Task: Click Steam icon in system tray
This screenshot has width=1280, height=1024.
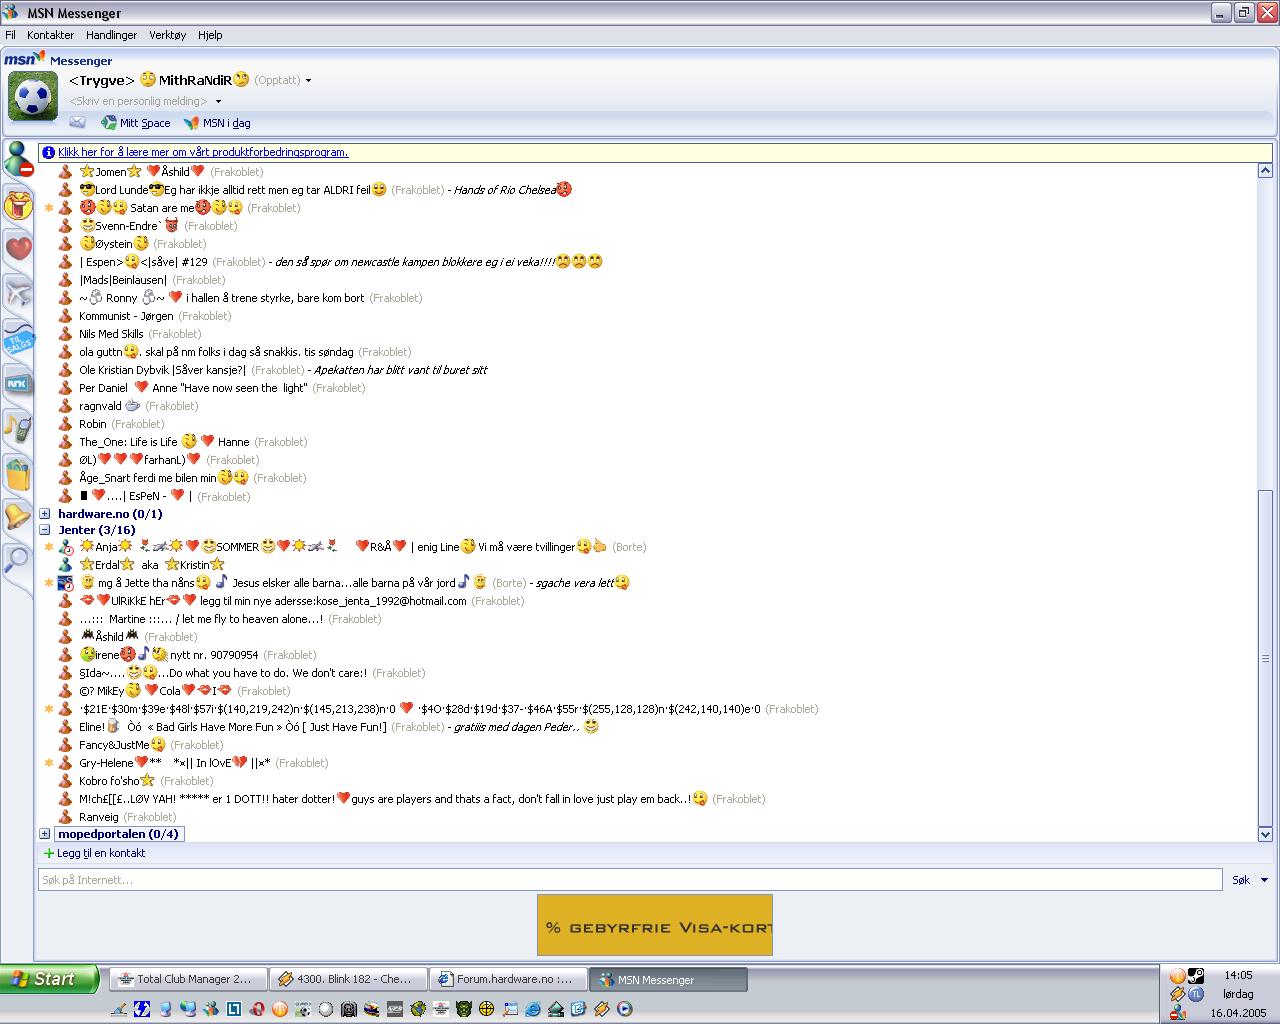Action: (1196, 976)
